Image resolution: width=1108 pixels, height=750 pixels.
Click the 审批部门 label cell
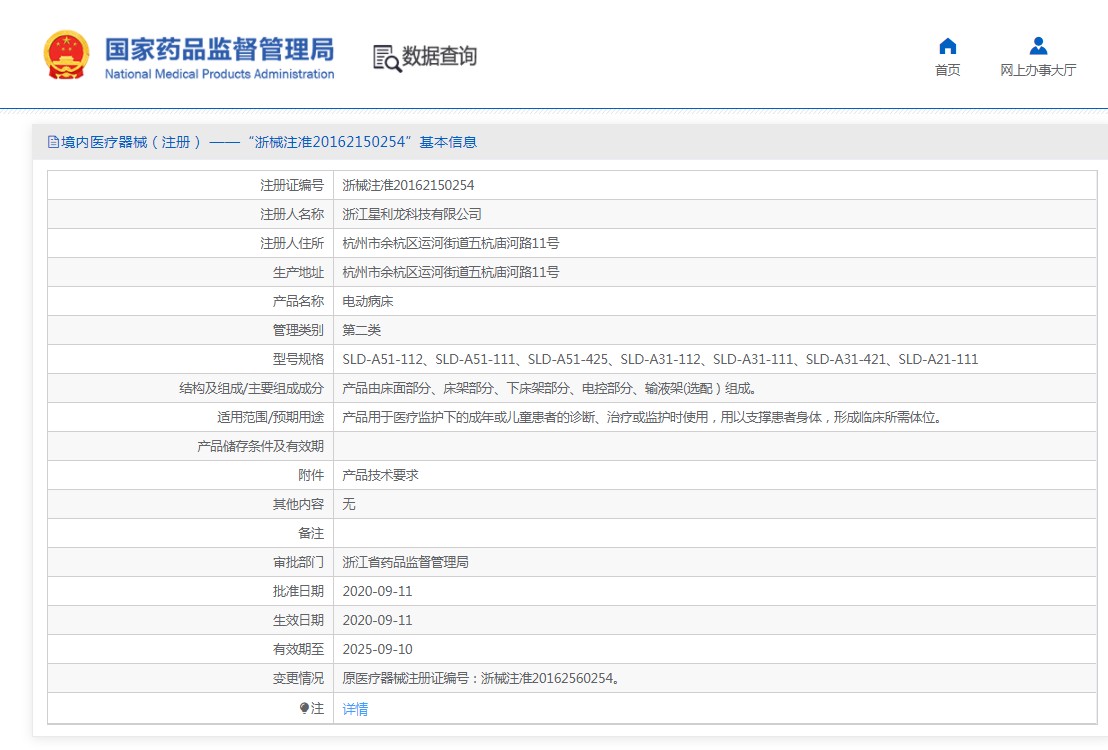click(191, 562)
